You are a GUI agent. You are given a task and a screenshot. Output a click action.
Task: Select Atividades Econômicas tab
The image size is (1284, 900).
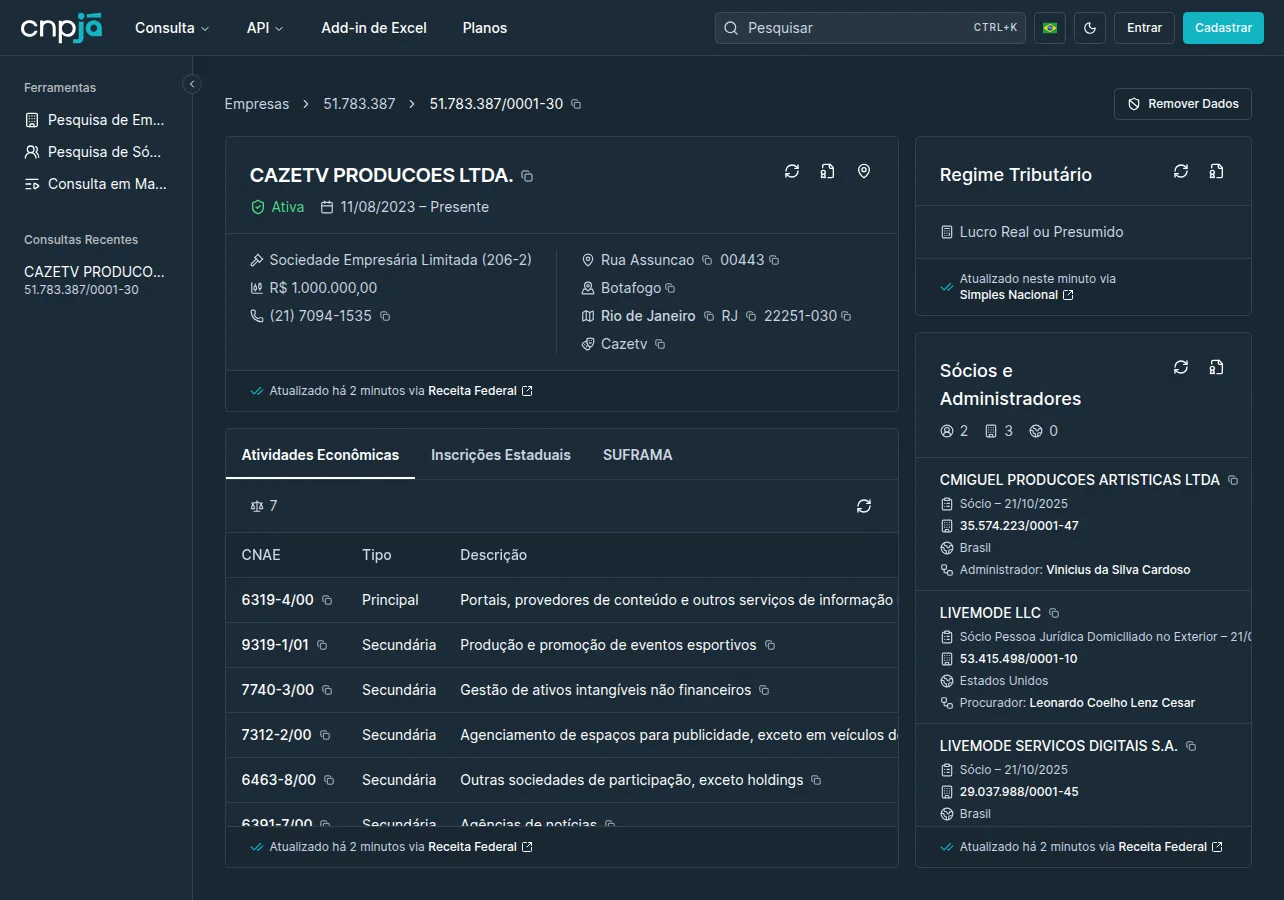click(x=320, y=455)
